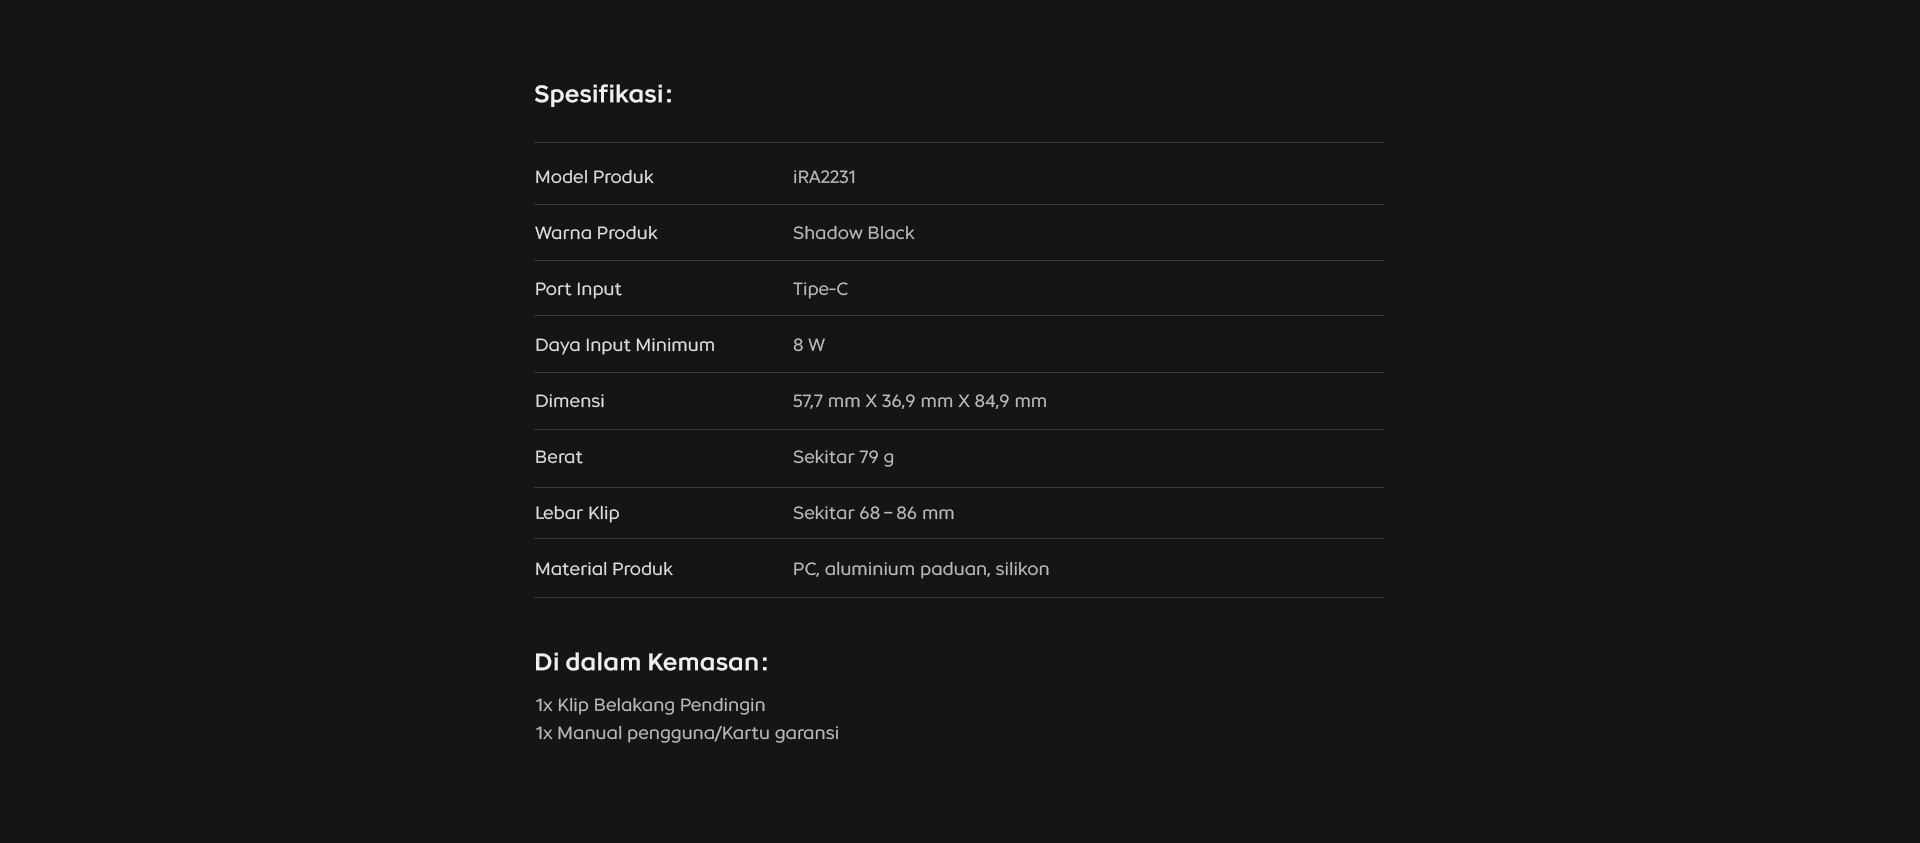
Task: Click the Berat label
Action: (558, 457)
